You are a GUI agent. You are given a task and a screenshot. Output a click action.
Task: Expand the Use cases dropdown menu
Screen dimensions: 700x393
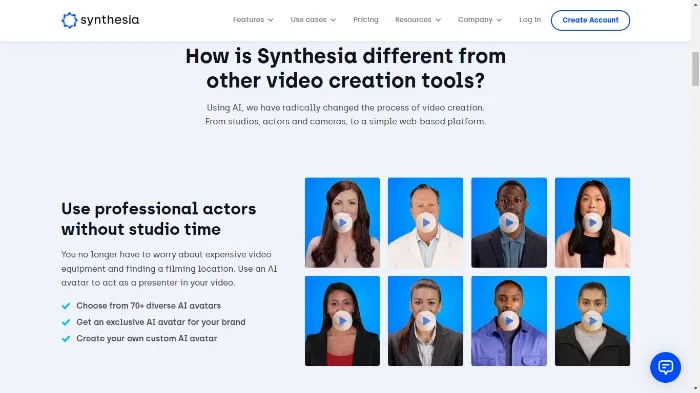click(313, 20)
